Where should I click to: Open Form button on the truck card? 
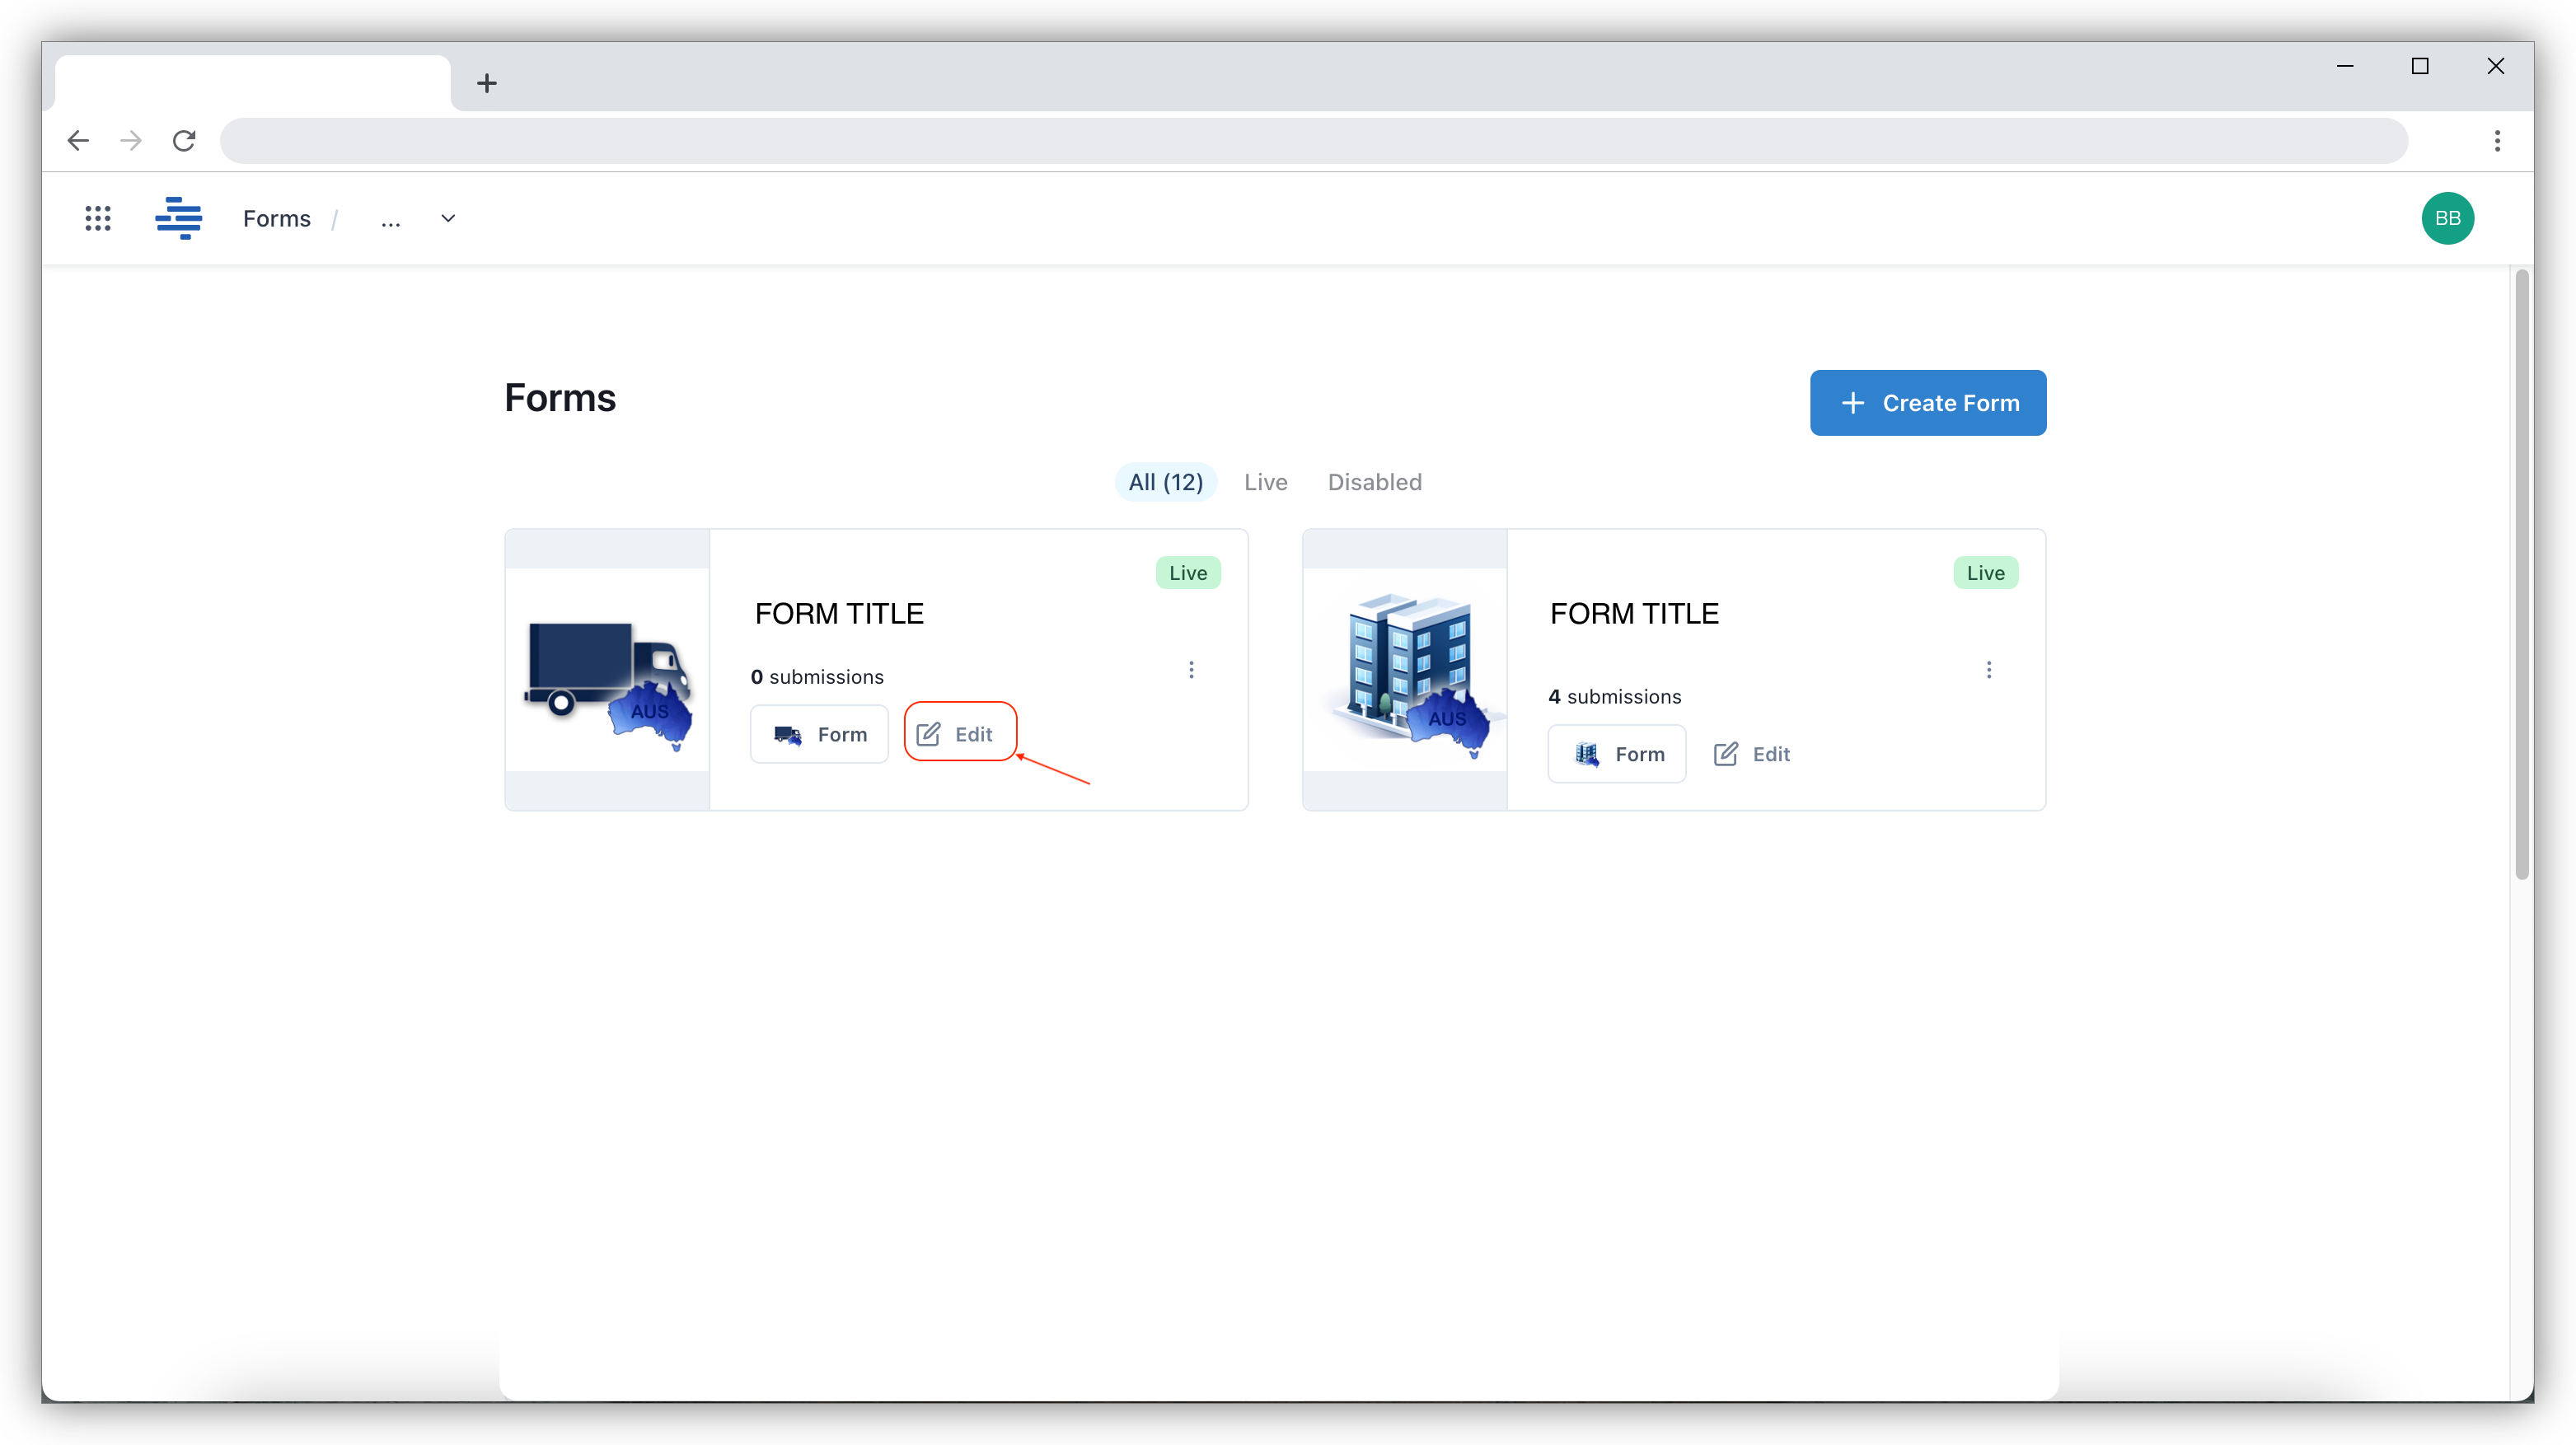point(819,734)
